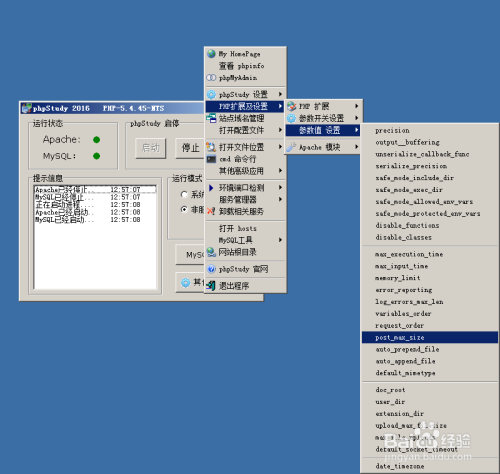Click the MySQL green status indicator
500x474 pixels.
(x=97, y=156)
